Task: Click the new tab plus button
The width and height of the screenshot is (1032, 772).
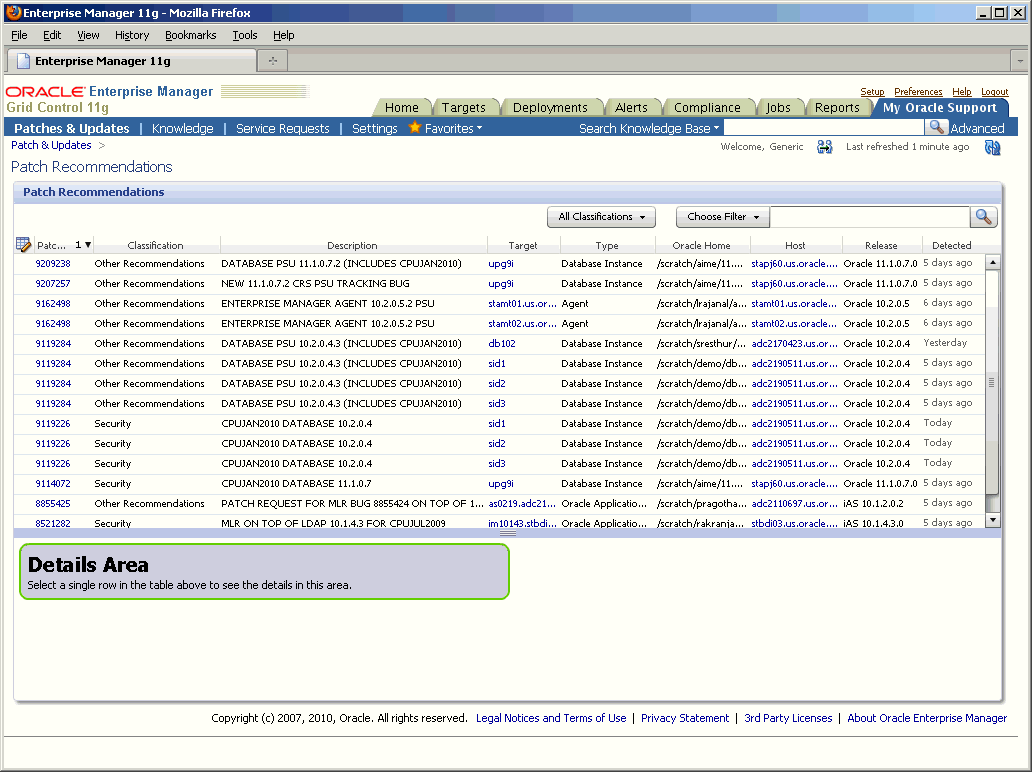Action: pos(272,61)
